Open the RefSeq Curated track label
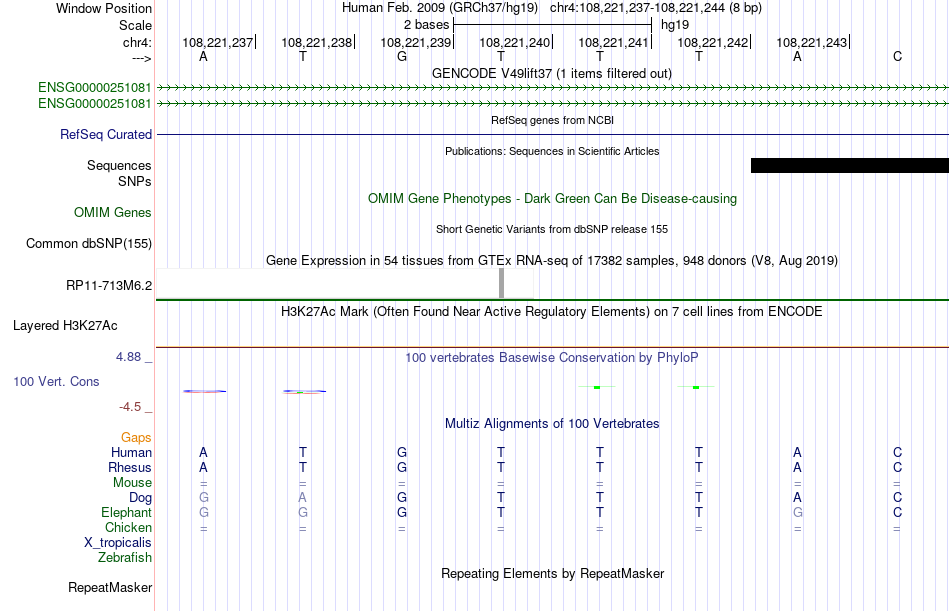The height and width of the screenshot is (611, 950). (106, 135)
